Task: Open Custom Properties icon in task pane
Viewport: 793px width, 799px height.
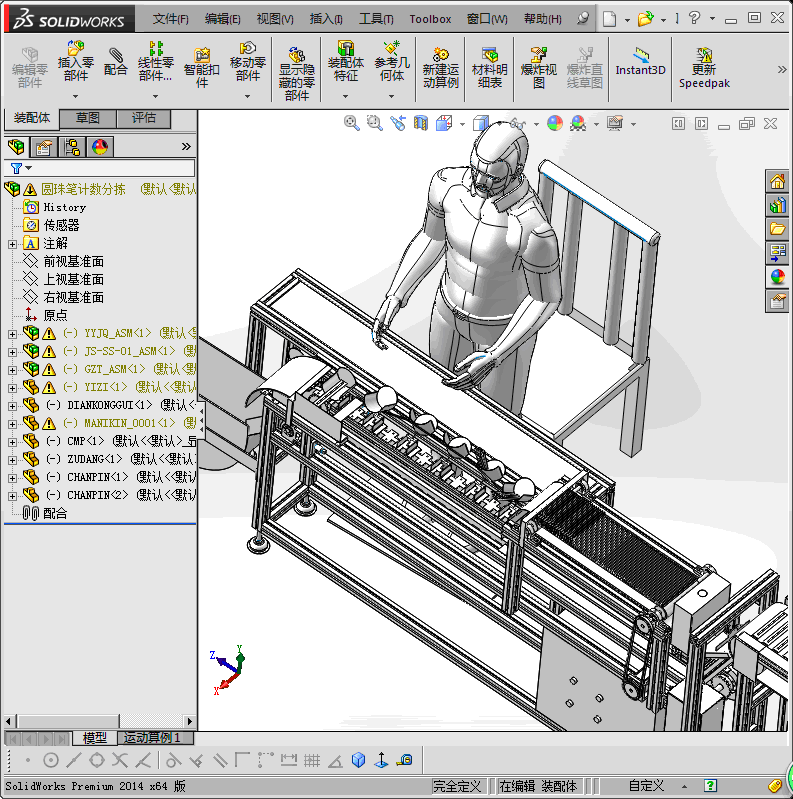Action: coord(777,301)
